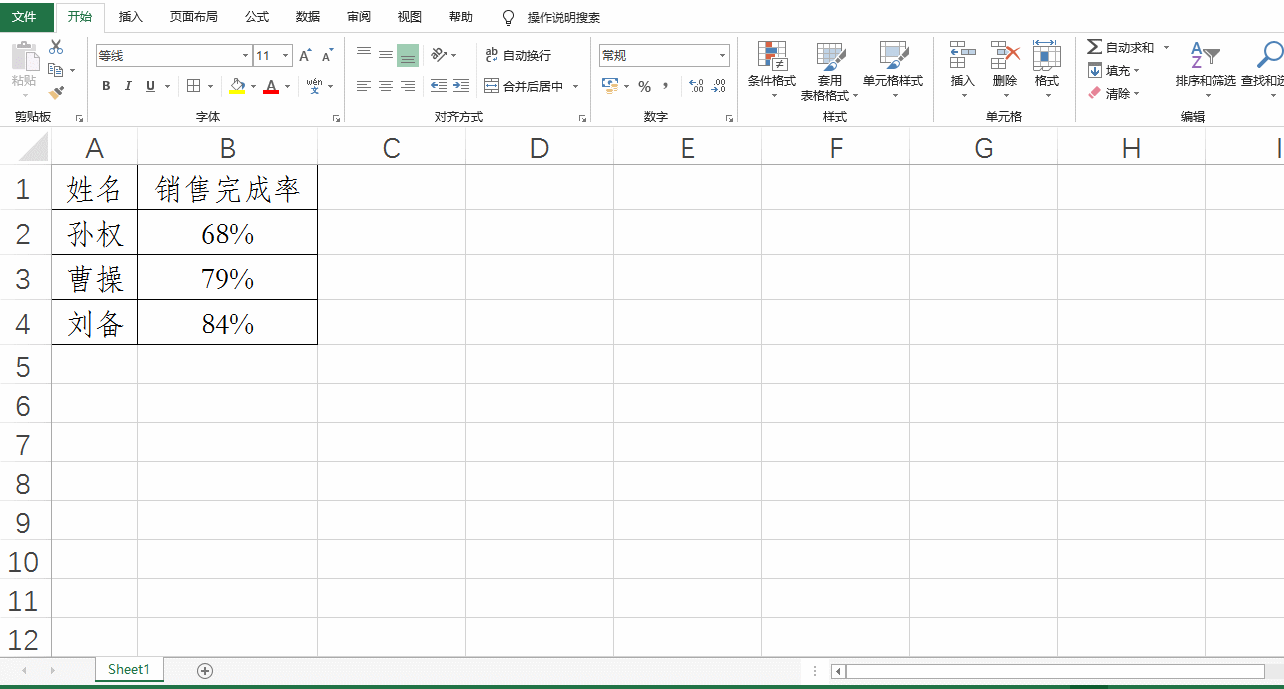Open the fill color dropdown arrow
The image size is (1284, 689).
pyautogui.click(x=252, y=86)
